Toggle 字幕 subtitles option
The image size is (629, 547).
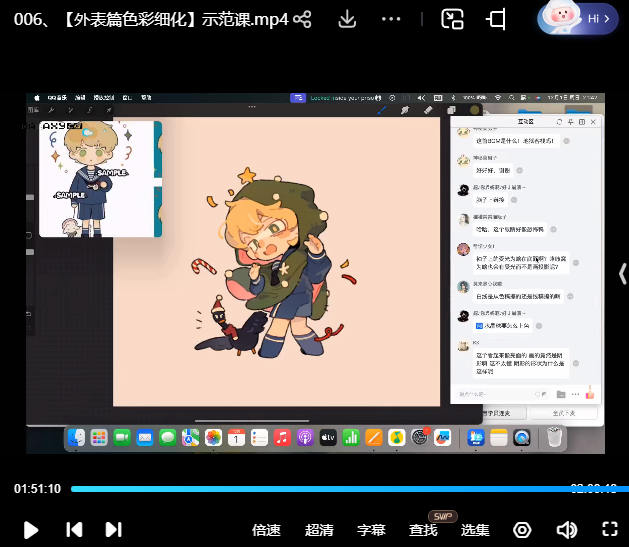point(371,530)
